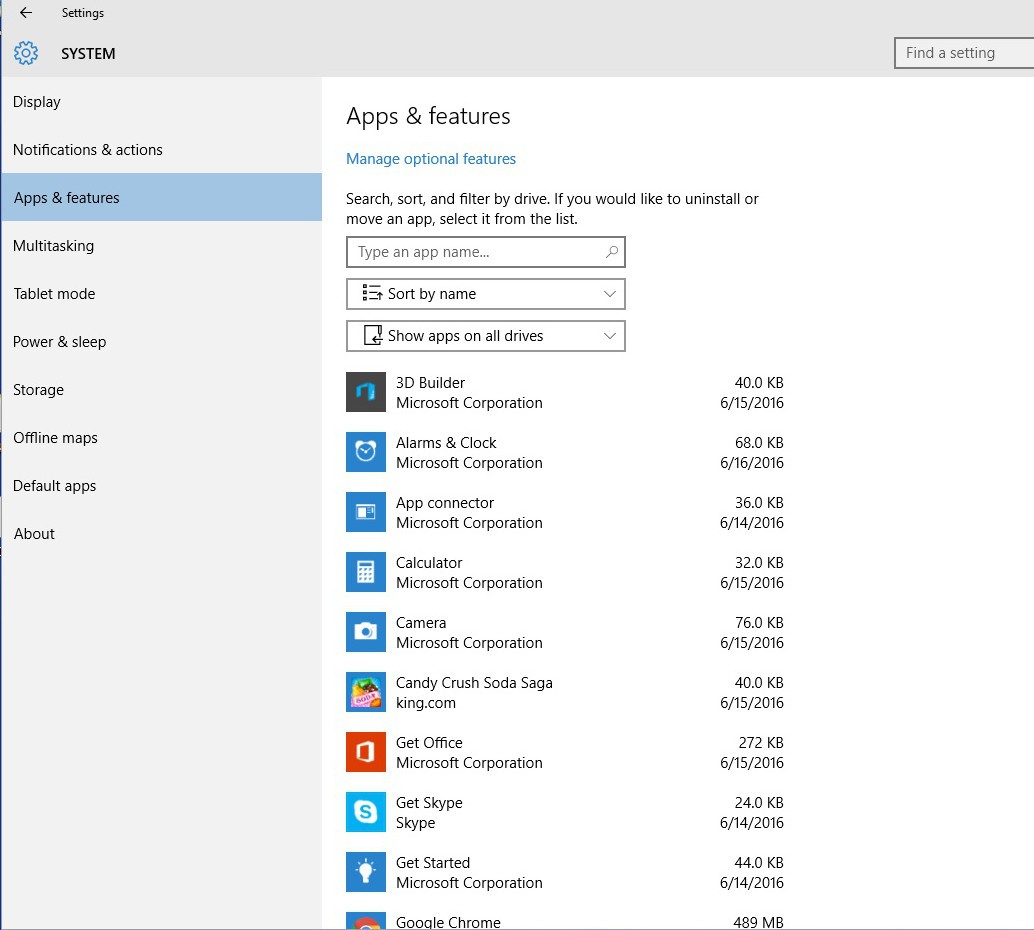This screenshot has height=930, width=1034.
Task: Open Storage settings
Action: (162, 390)
